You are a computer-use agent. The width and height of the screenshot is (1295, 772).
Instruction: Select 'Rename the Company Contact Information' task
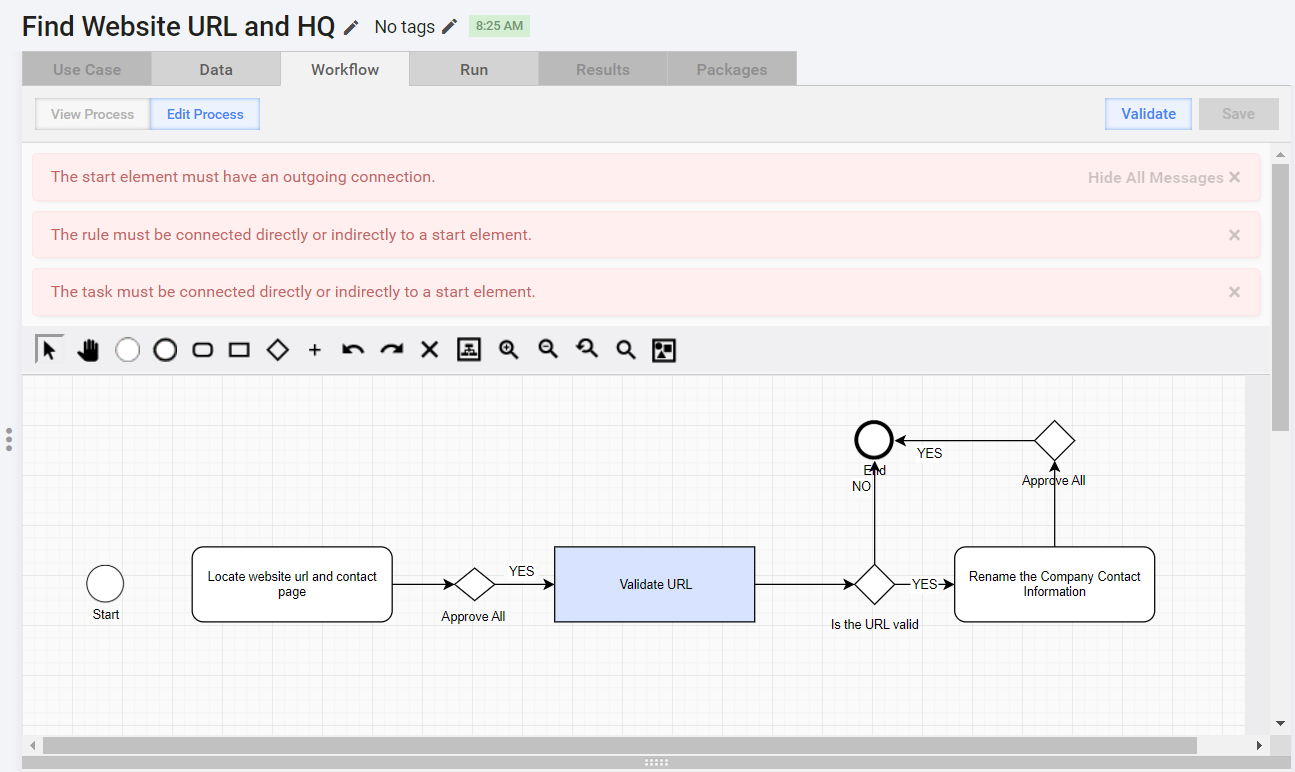click(1055, 584)
